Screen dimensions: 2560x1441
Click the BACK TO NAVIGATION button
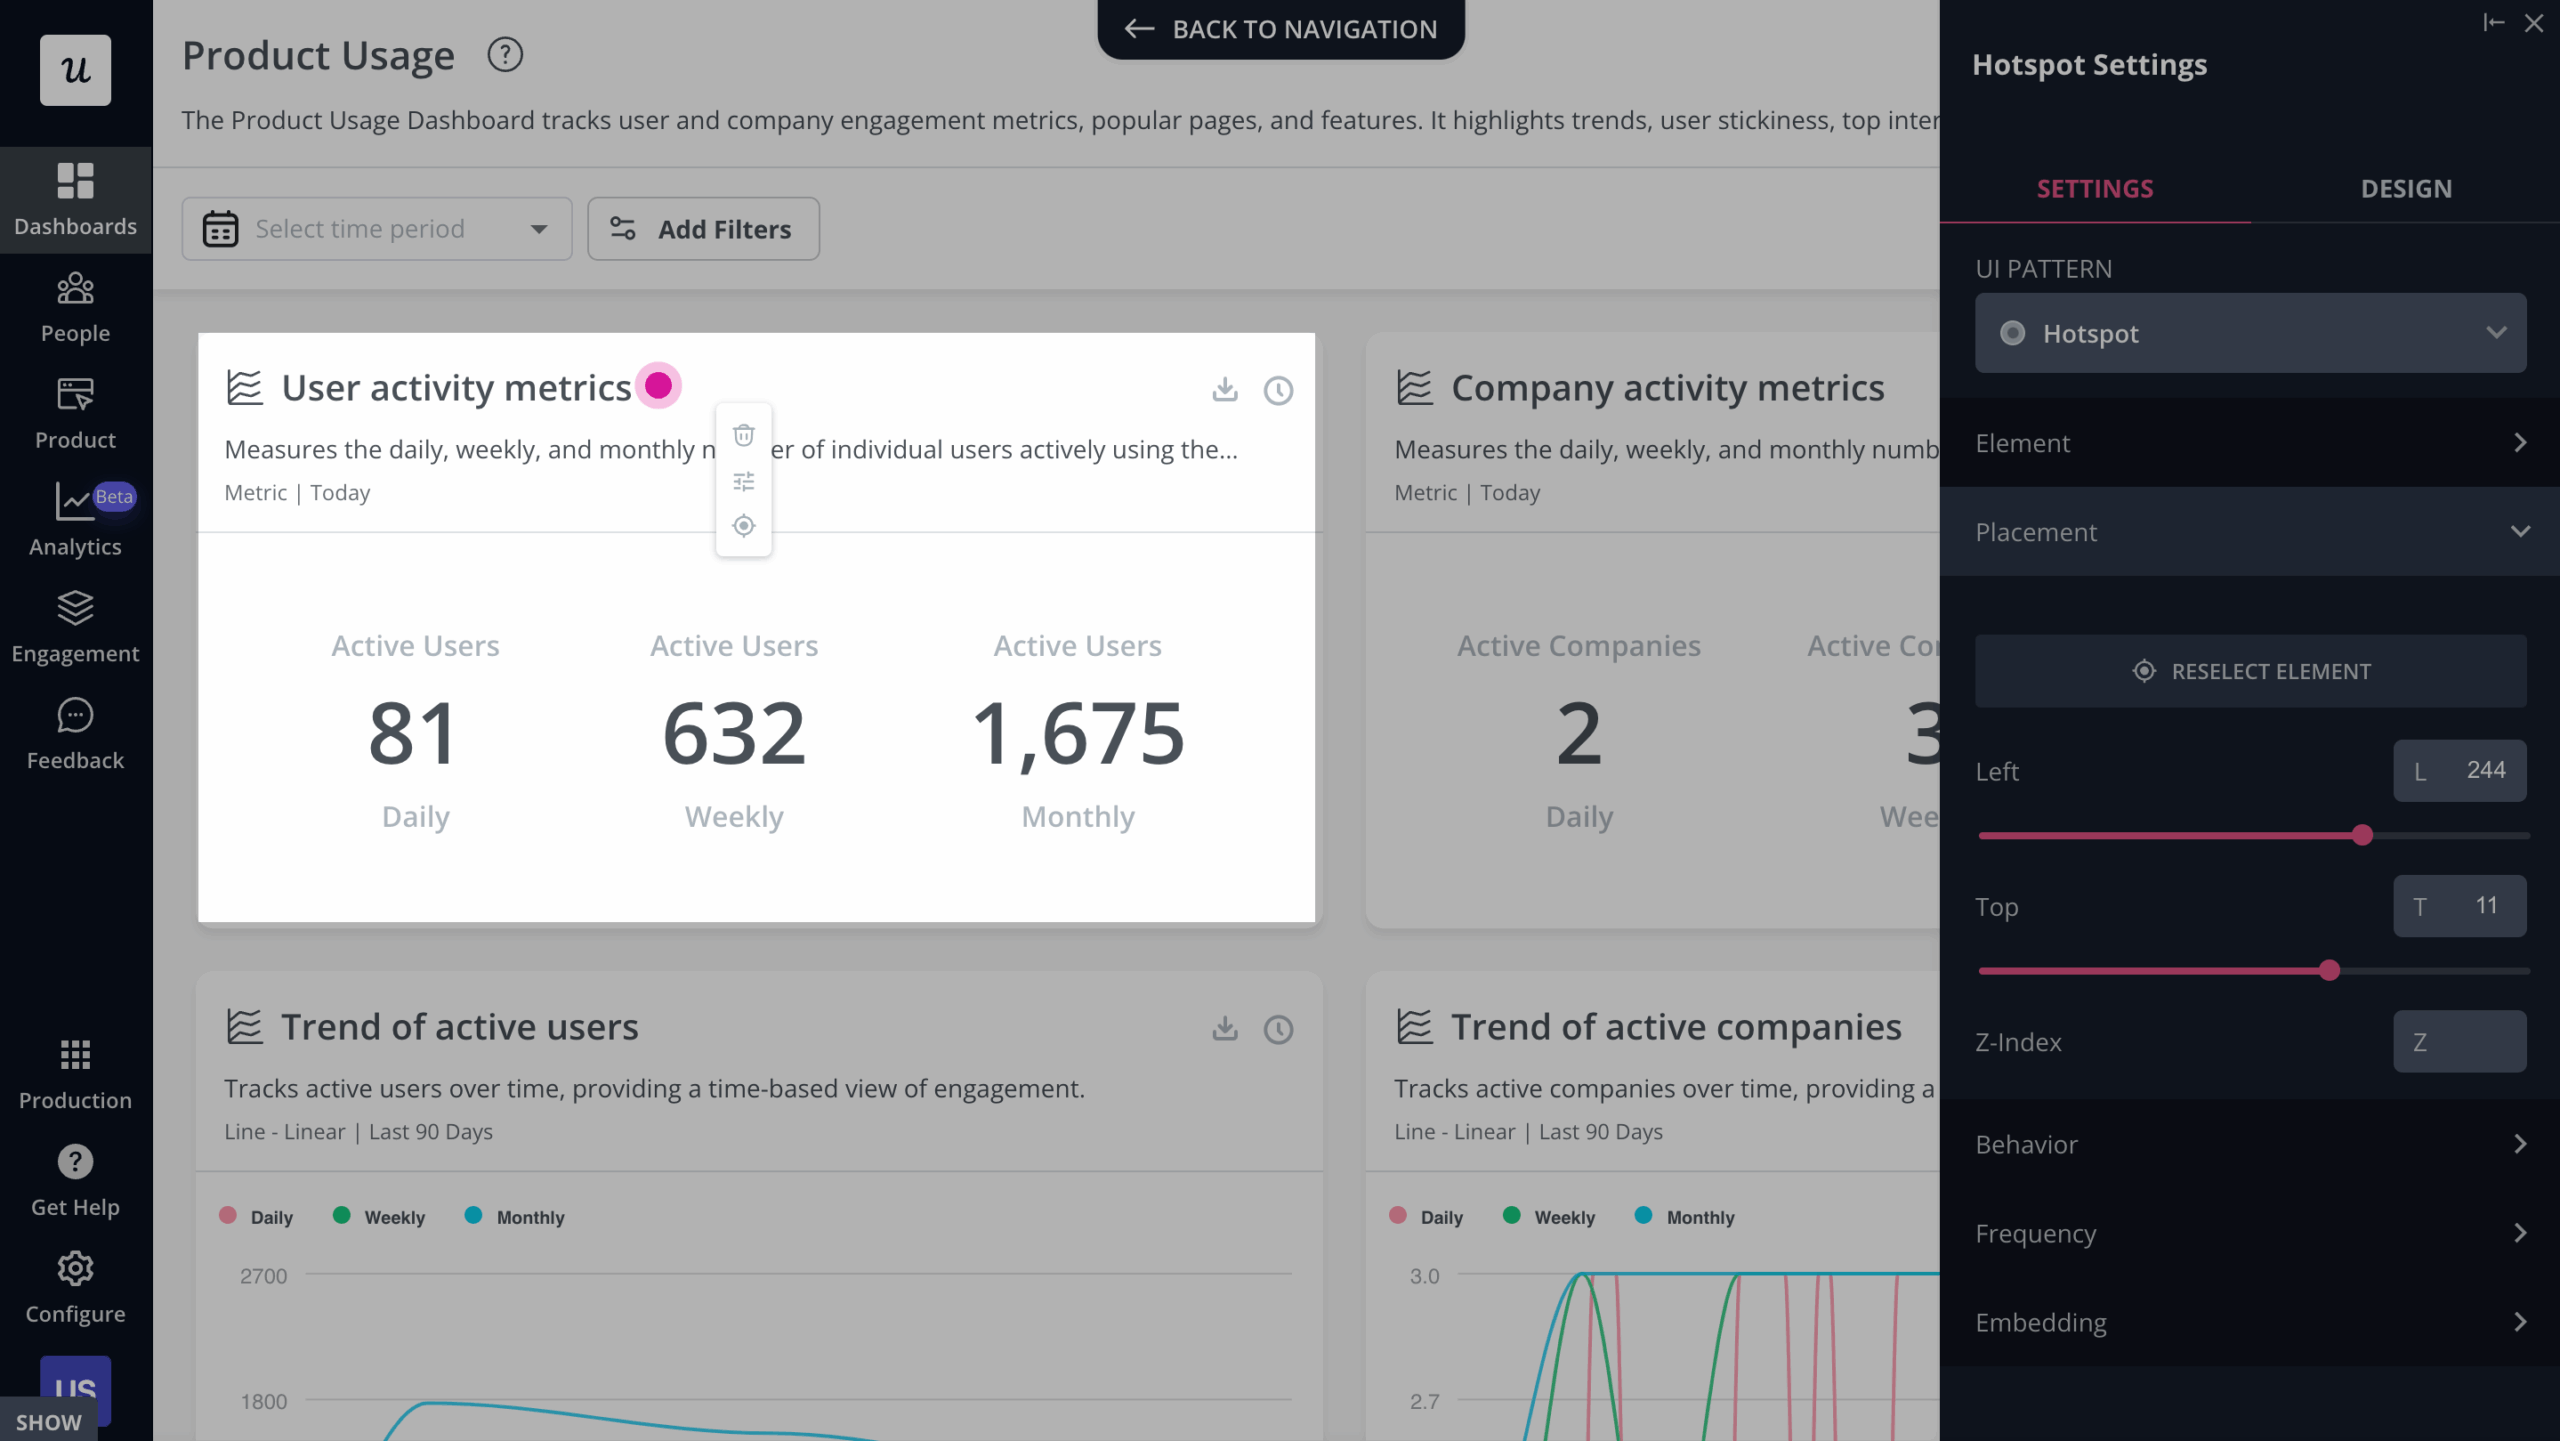1281,29
